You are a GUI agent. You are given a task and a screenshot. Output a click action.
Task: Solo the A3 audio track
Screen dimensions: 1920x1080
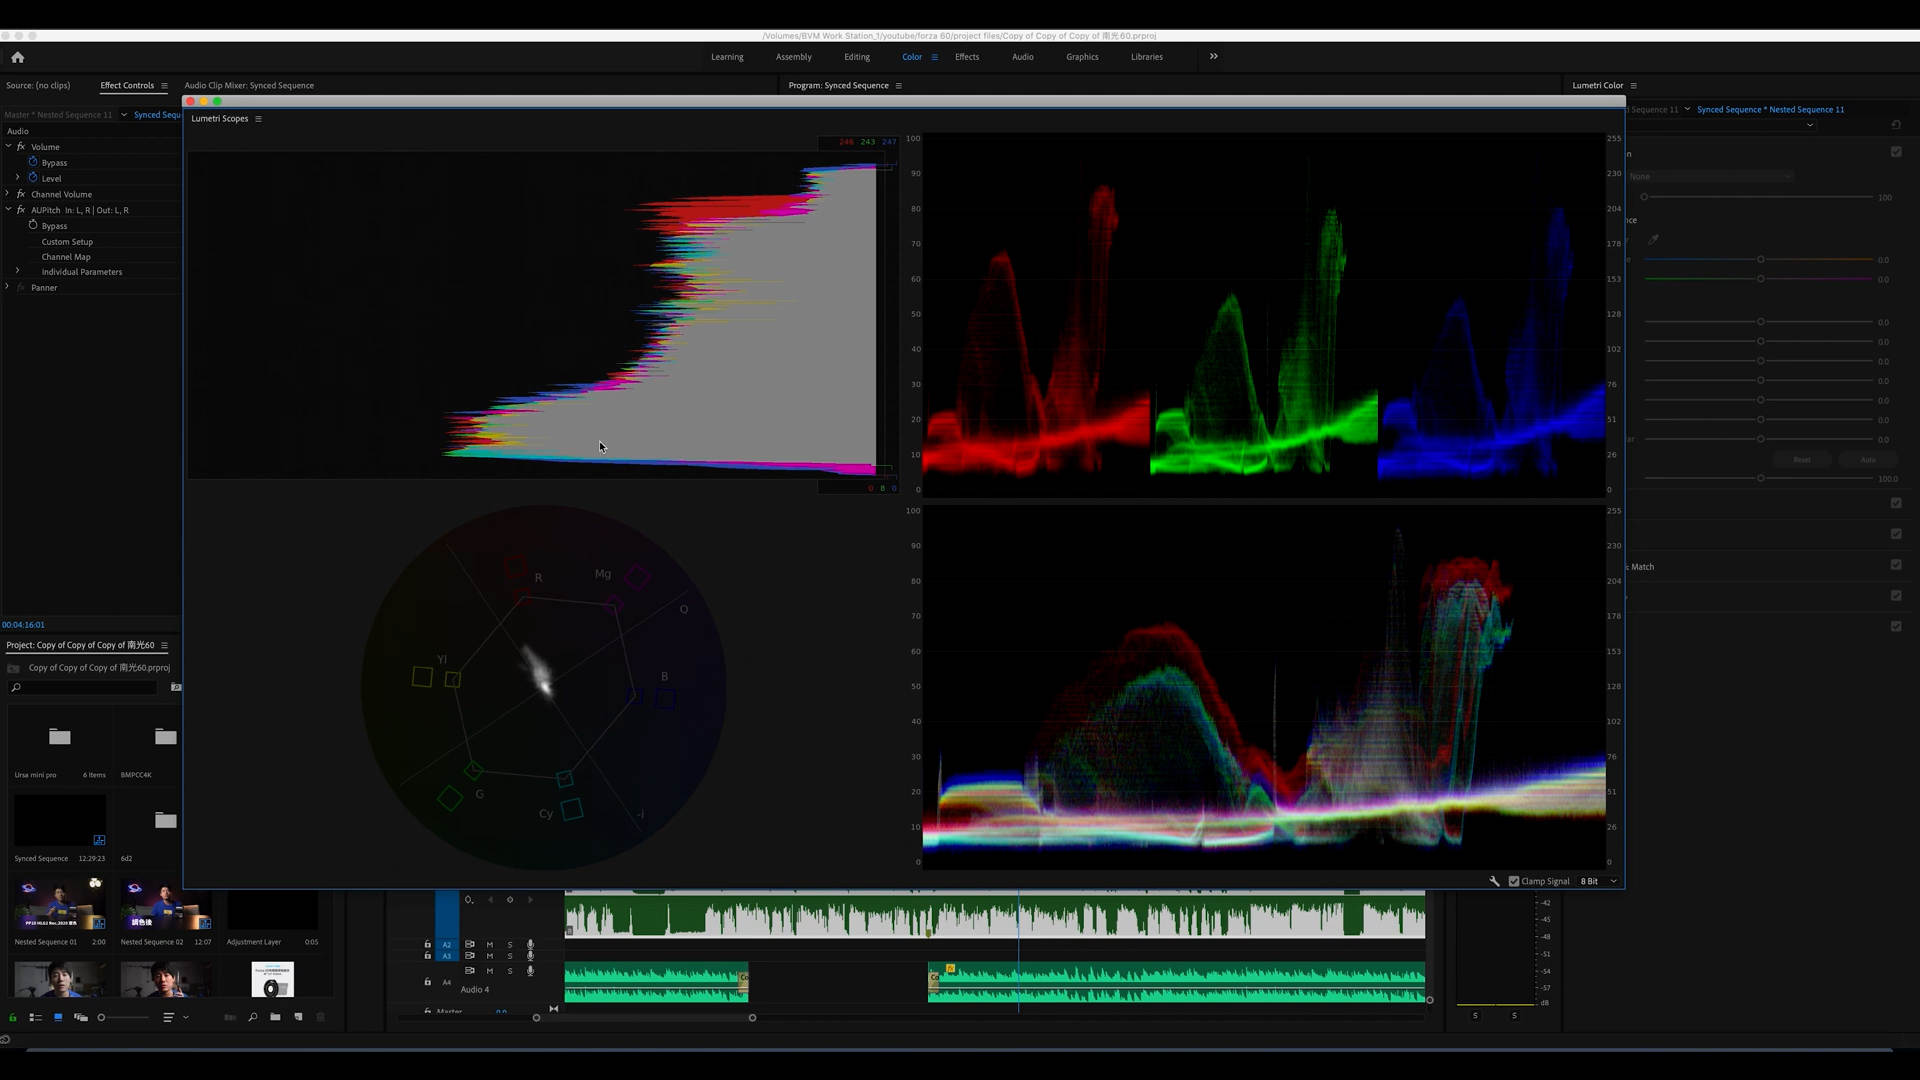[x=510, y=956]
